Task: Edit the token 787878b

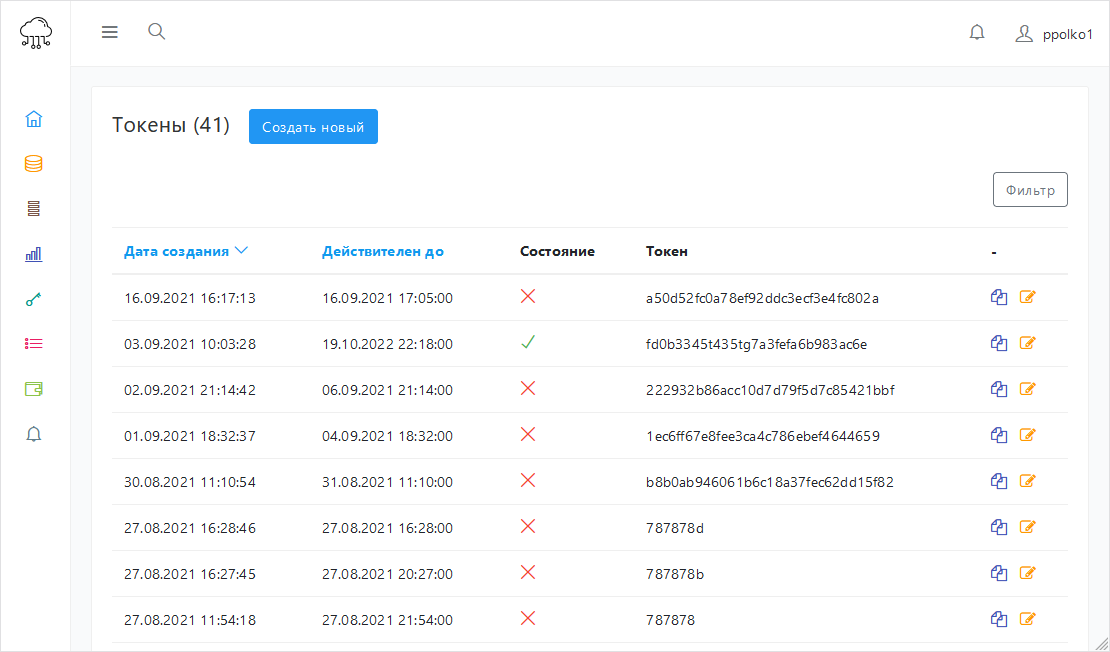Action: 1027,573
